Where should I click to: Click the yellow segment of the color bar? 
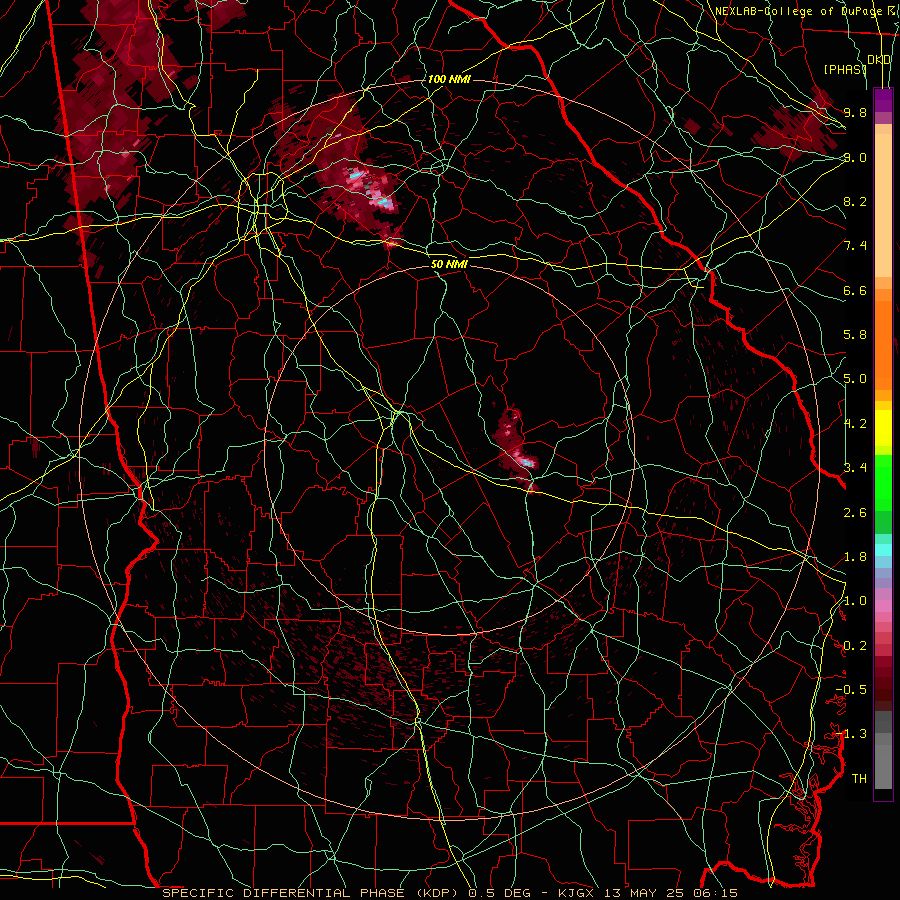click(883, 428)
